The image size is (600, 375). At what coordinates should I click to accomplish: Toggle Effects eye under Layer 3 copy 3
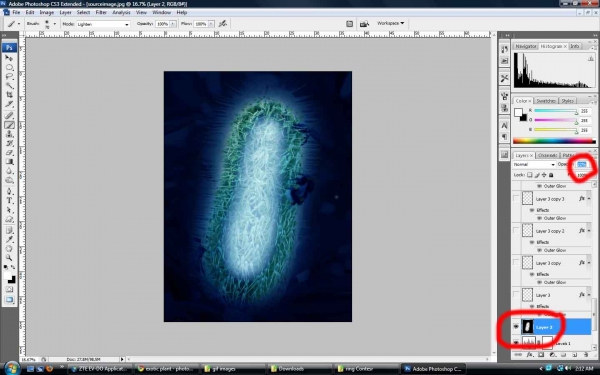(532, 210)
